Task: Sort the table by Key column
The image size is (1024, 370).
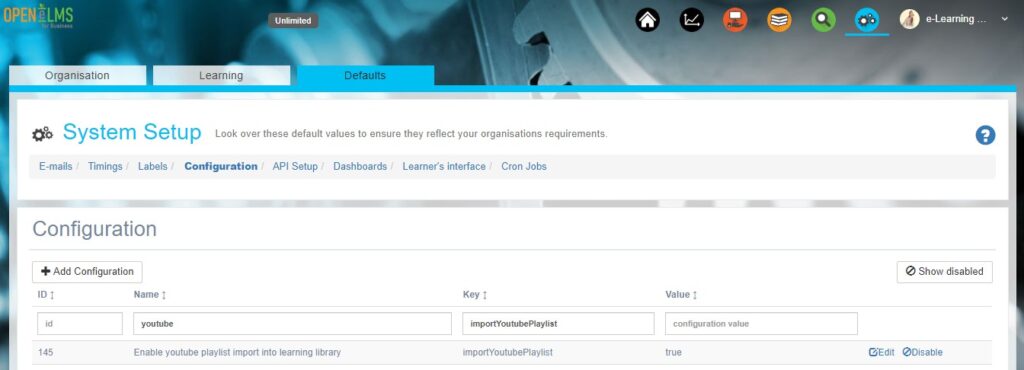Action: coord(475,295)
